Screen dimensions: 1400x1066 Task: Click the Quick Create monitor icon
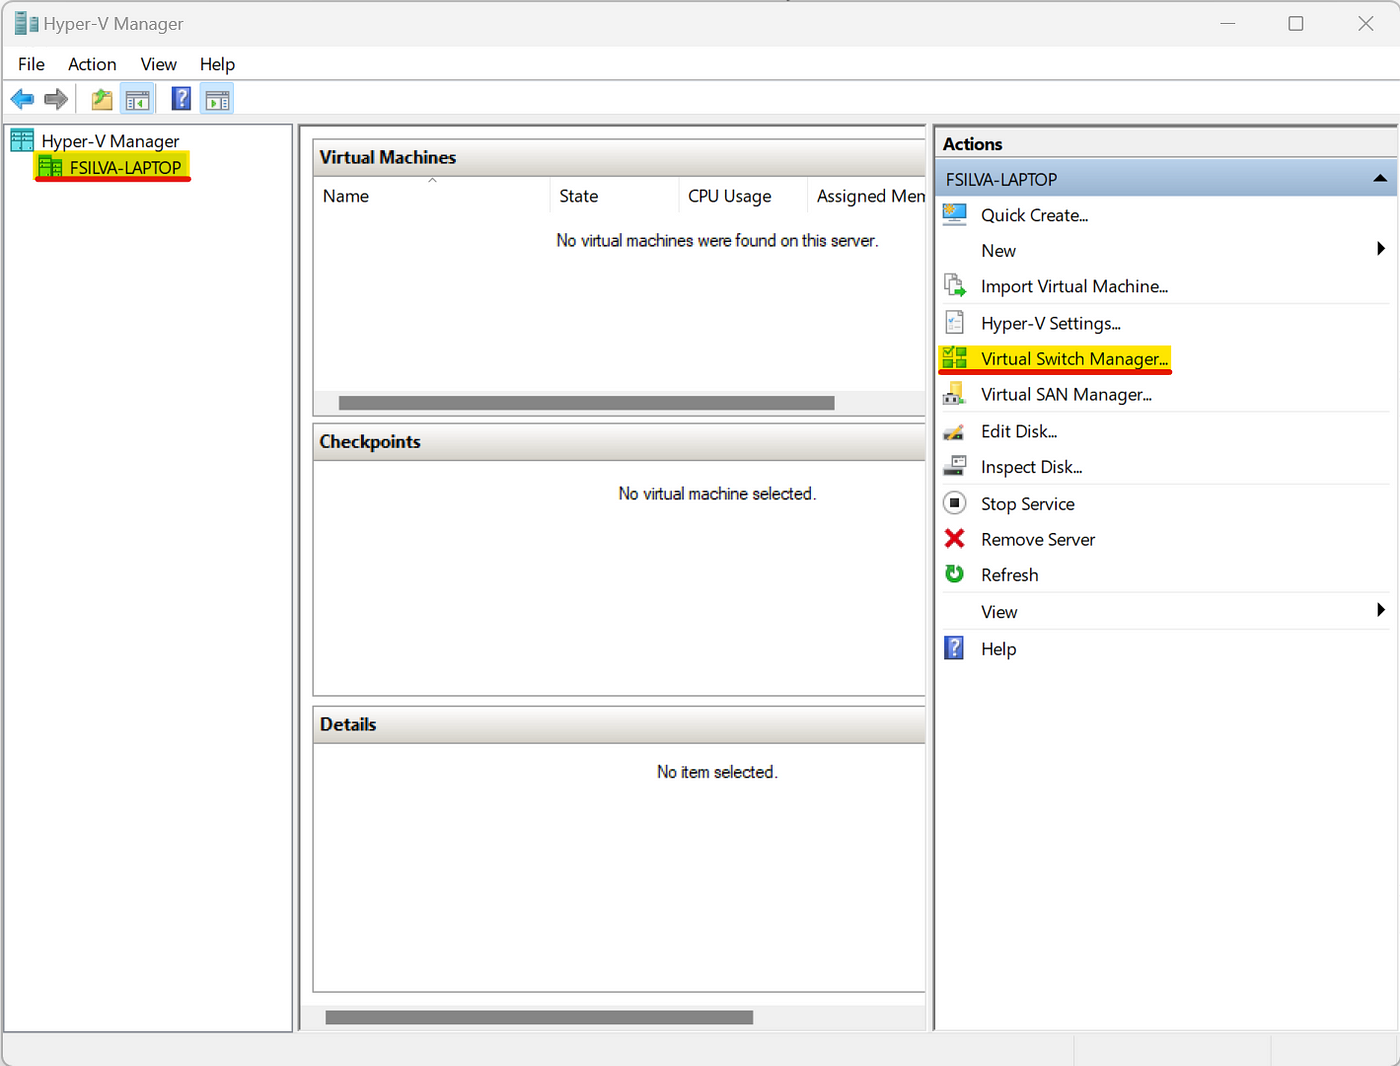click(955, 214)
